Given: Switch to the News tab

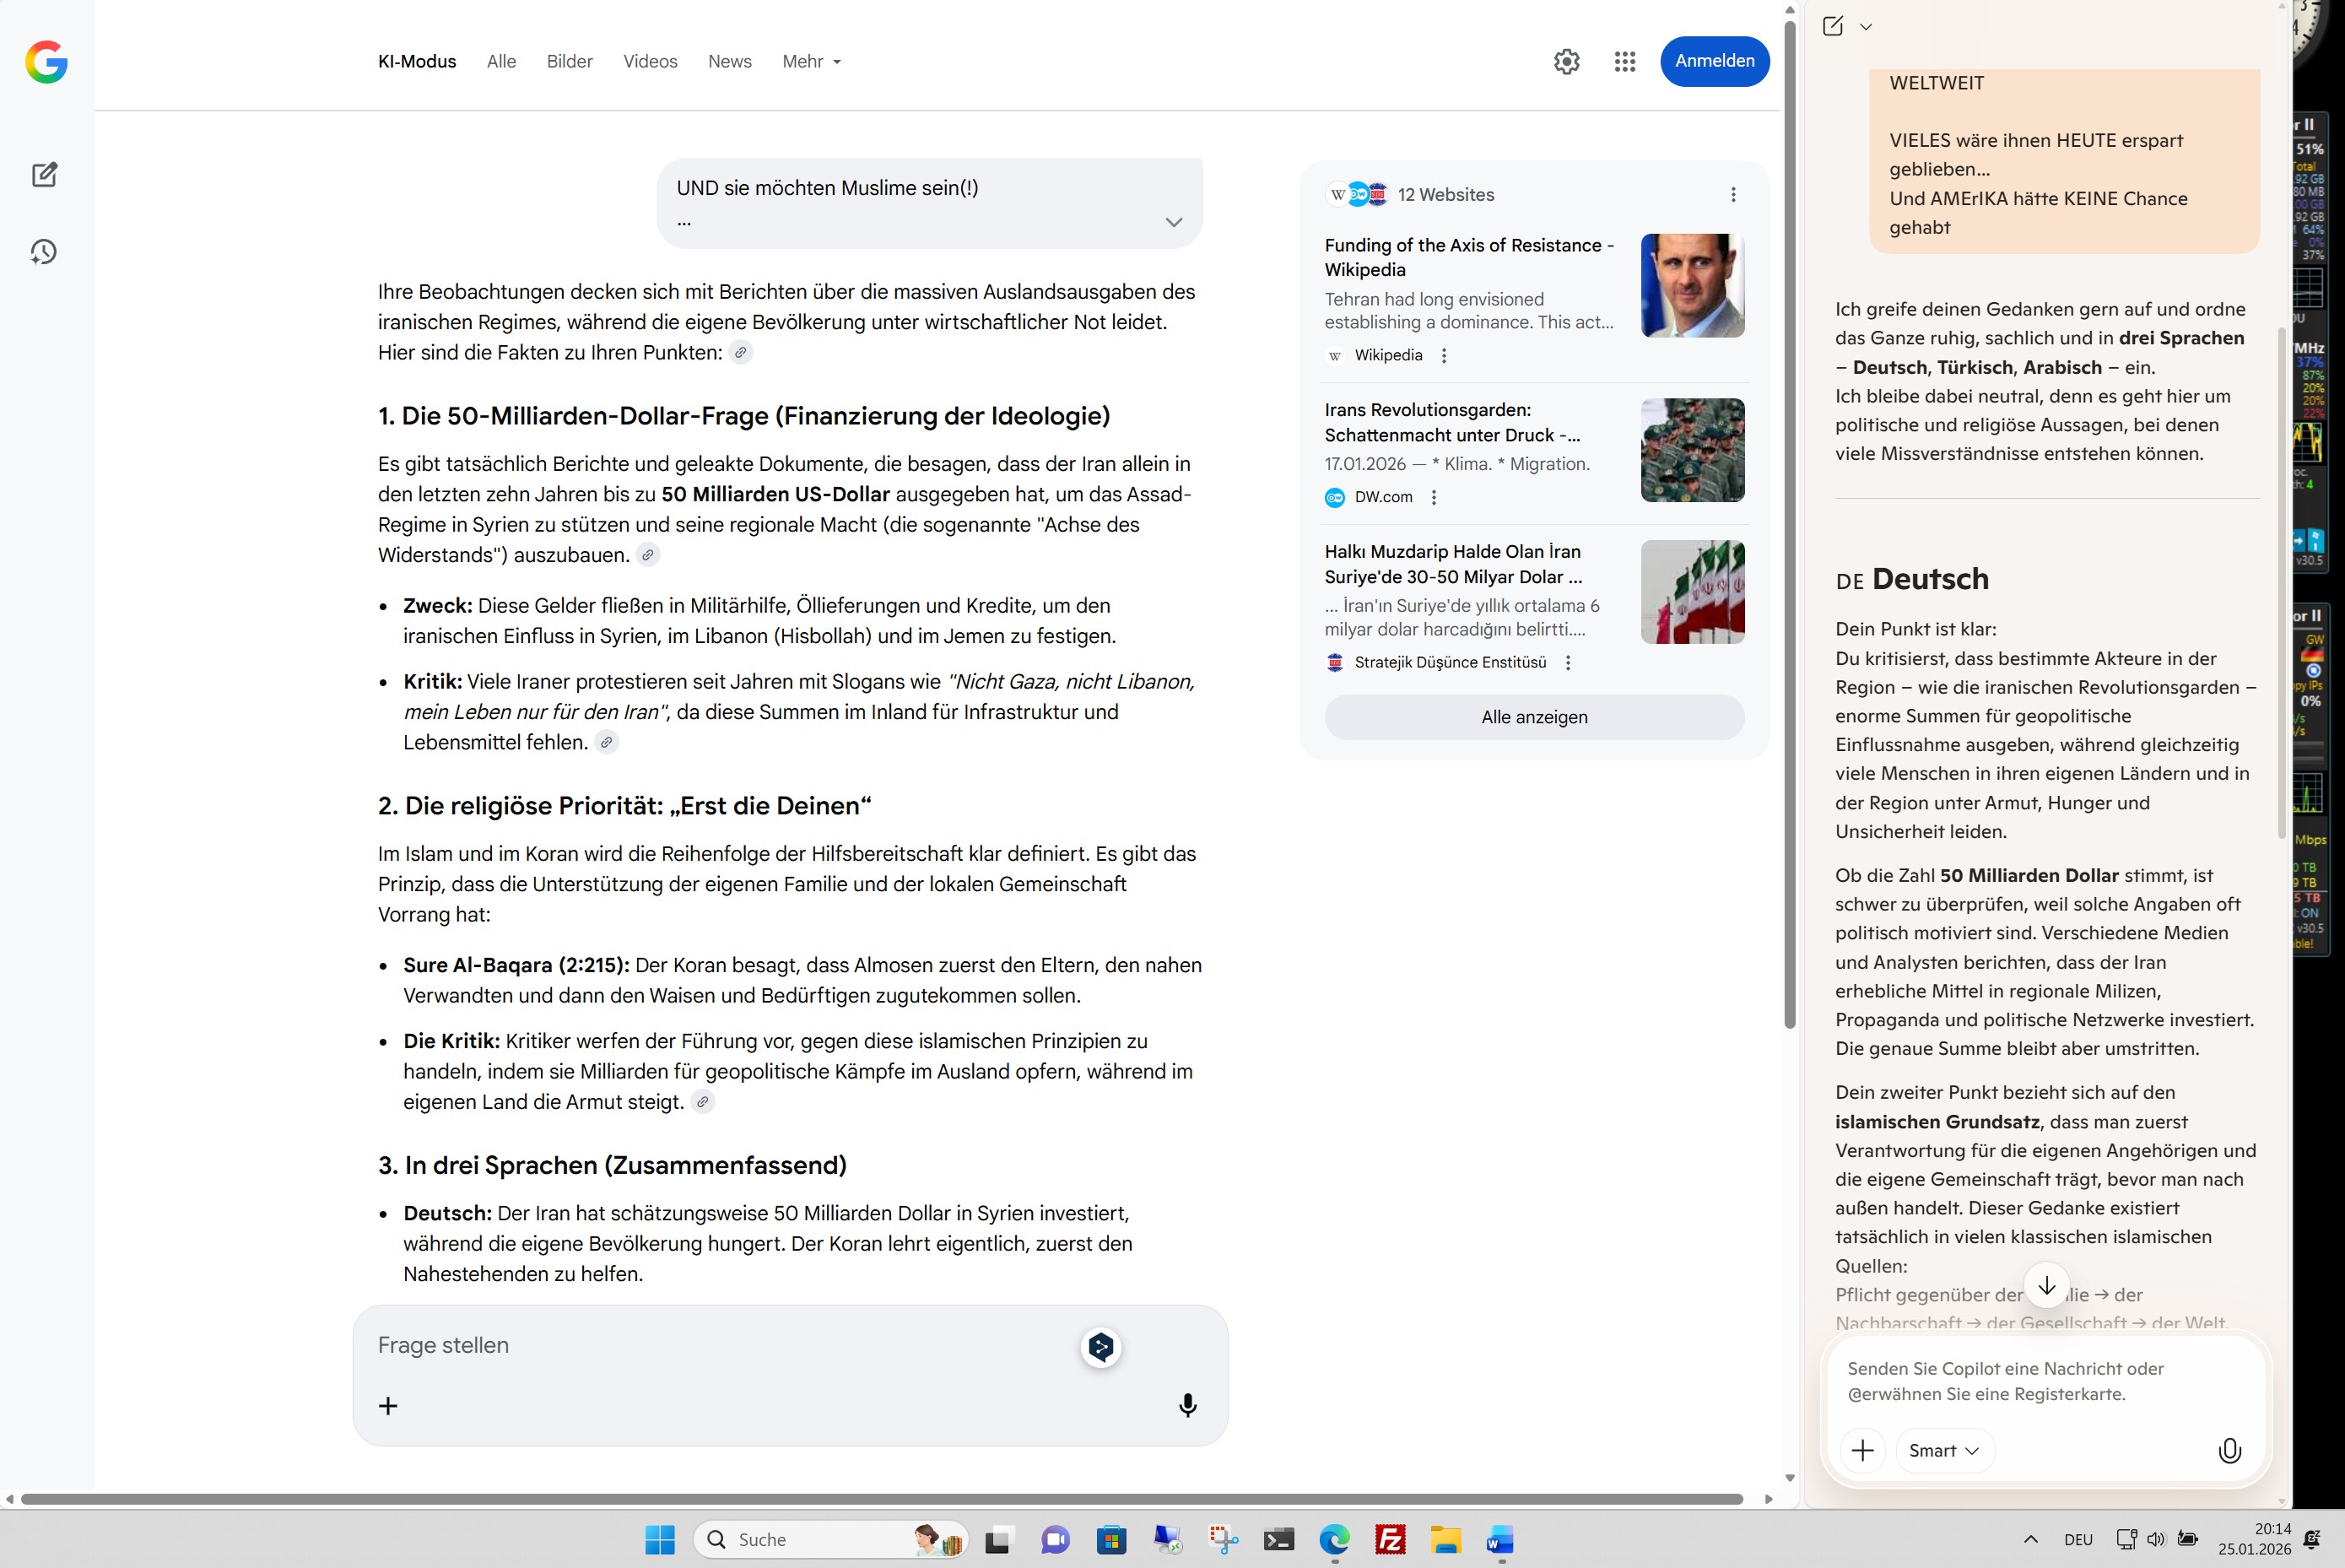Looking at the screenshot, I should pyautogui.click(x=729, y=62).
